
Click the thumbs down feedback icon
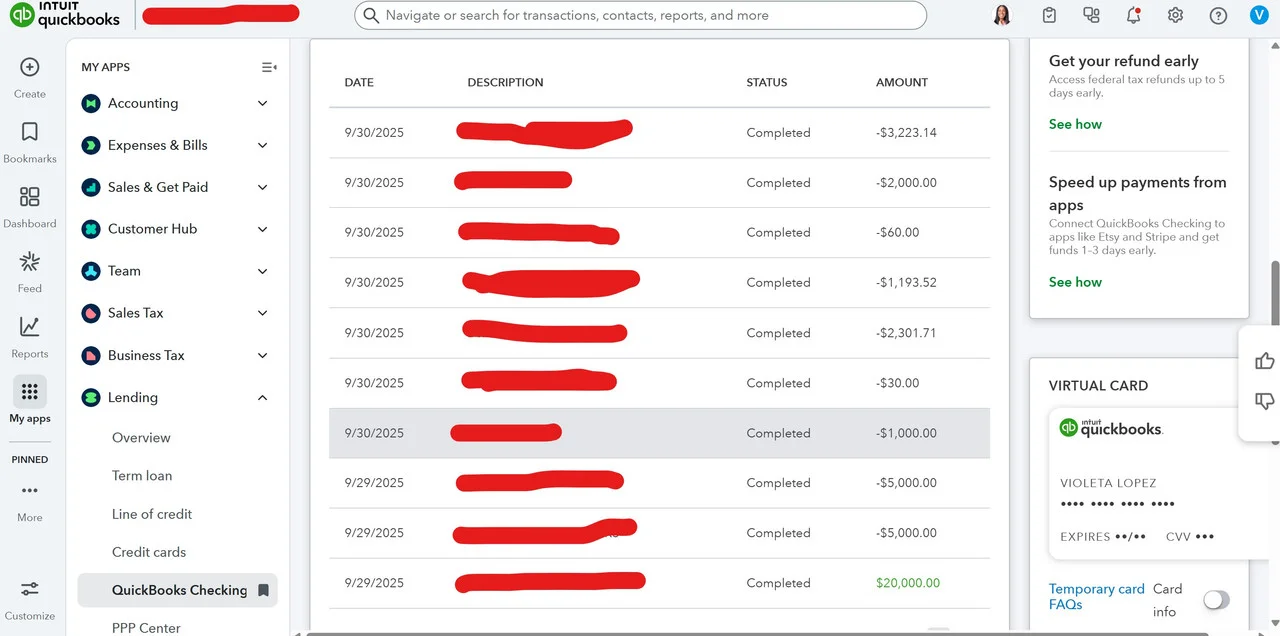click(1265, 401)
